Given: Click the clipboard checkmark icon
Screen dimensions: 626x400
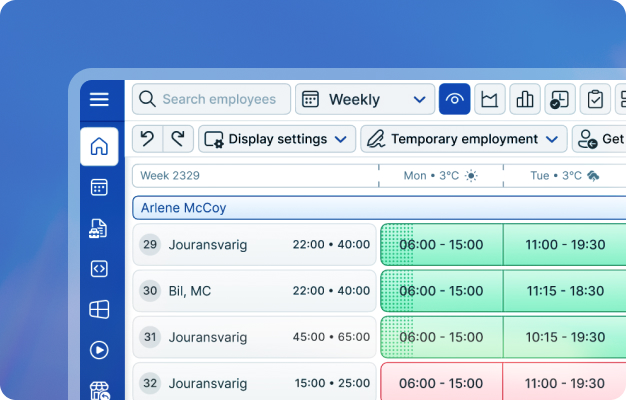Looking at the screenshot, I should click(x=596, y=99).
